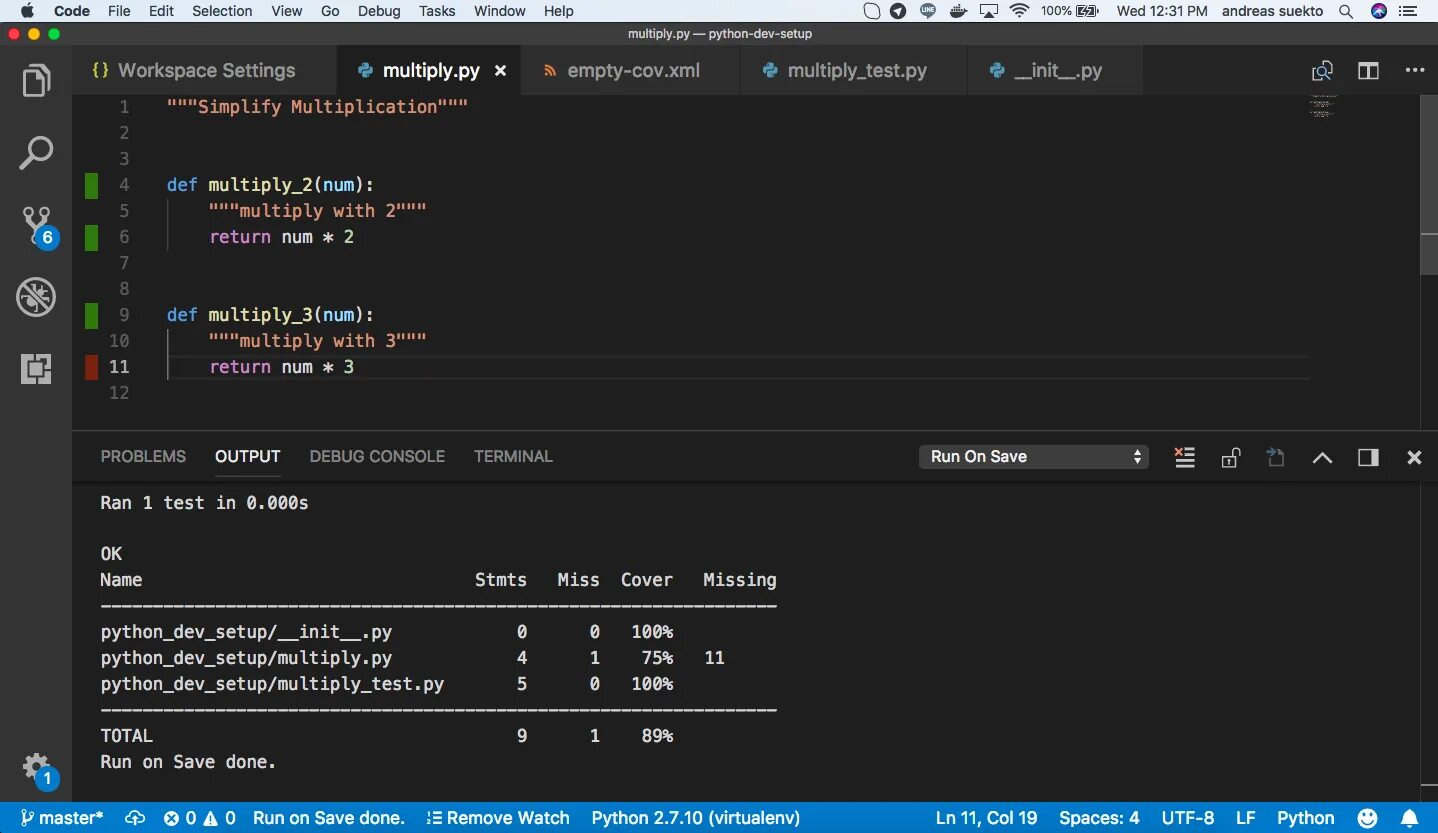Close the bottom panel
The height and width of the screenshot is (833, 1438).
(x=1414, y=457)
